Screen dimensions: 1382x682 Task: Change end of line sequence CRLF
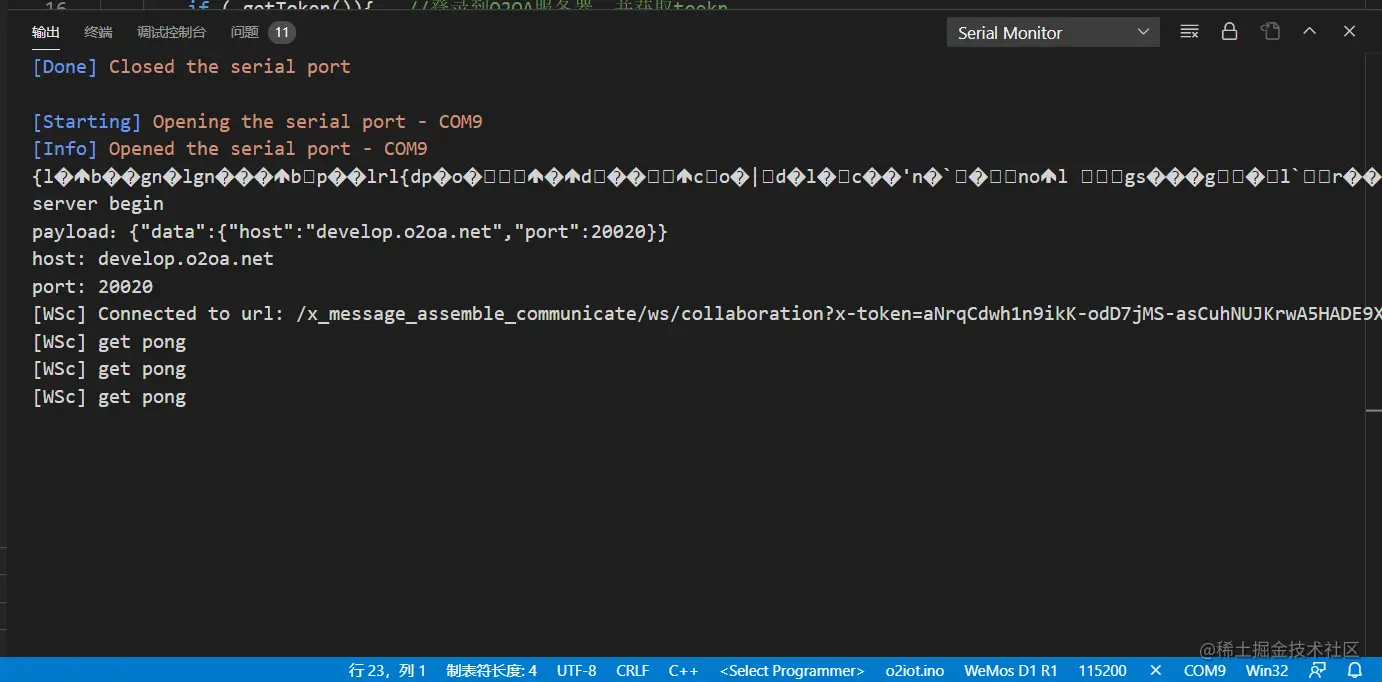click(x=633, y=671)
